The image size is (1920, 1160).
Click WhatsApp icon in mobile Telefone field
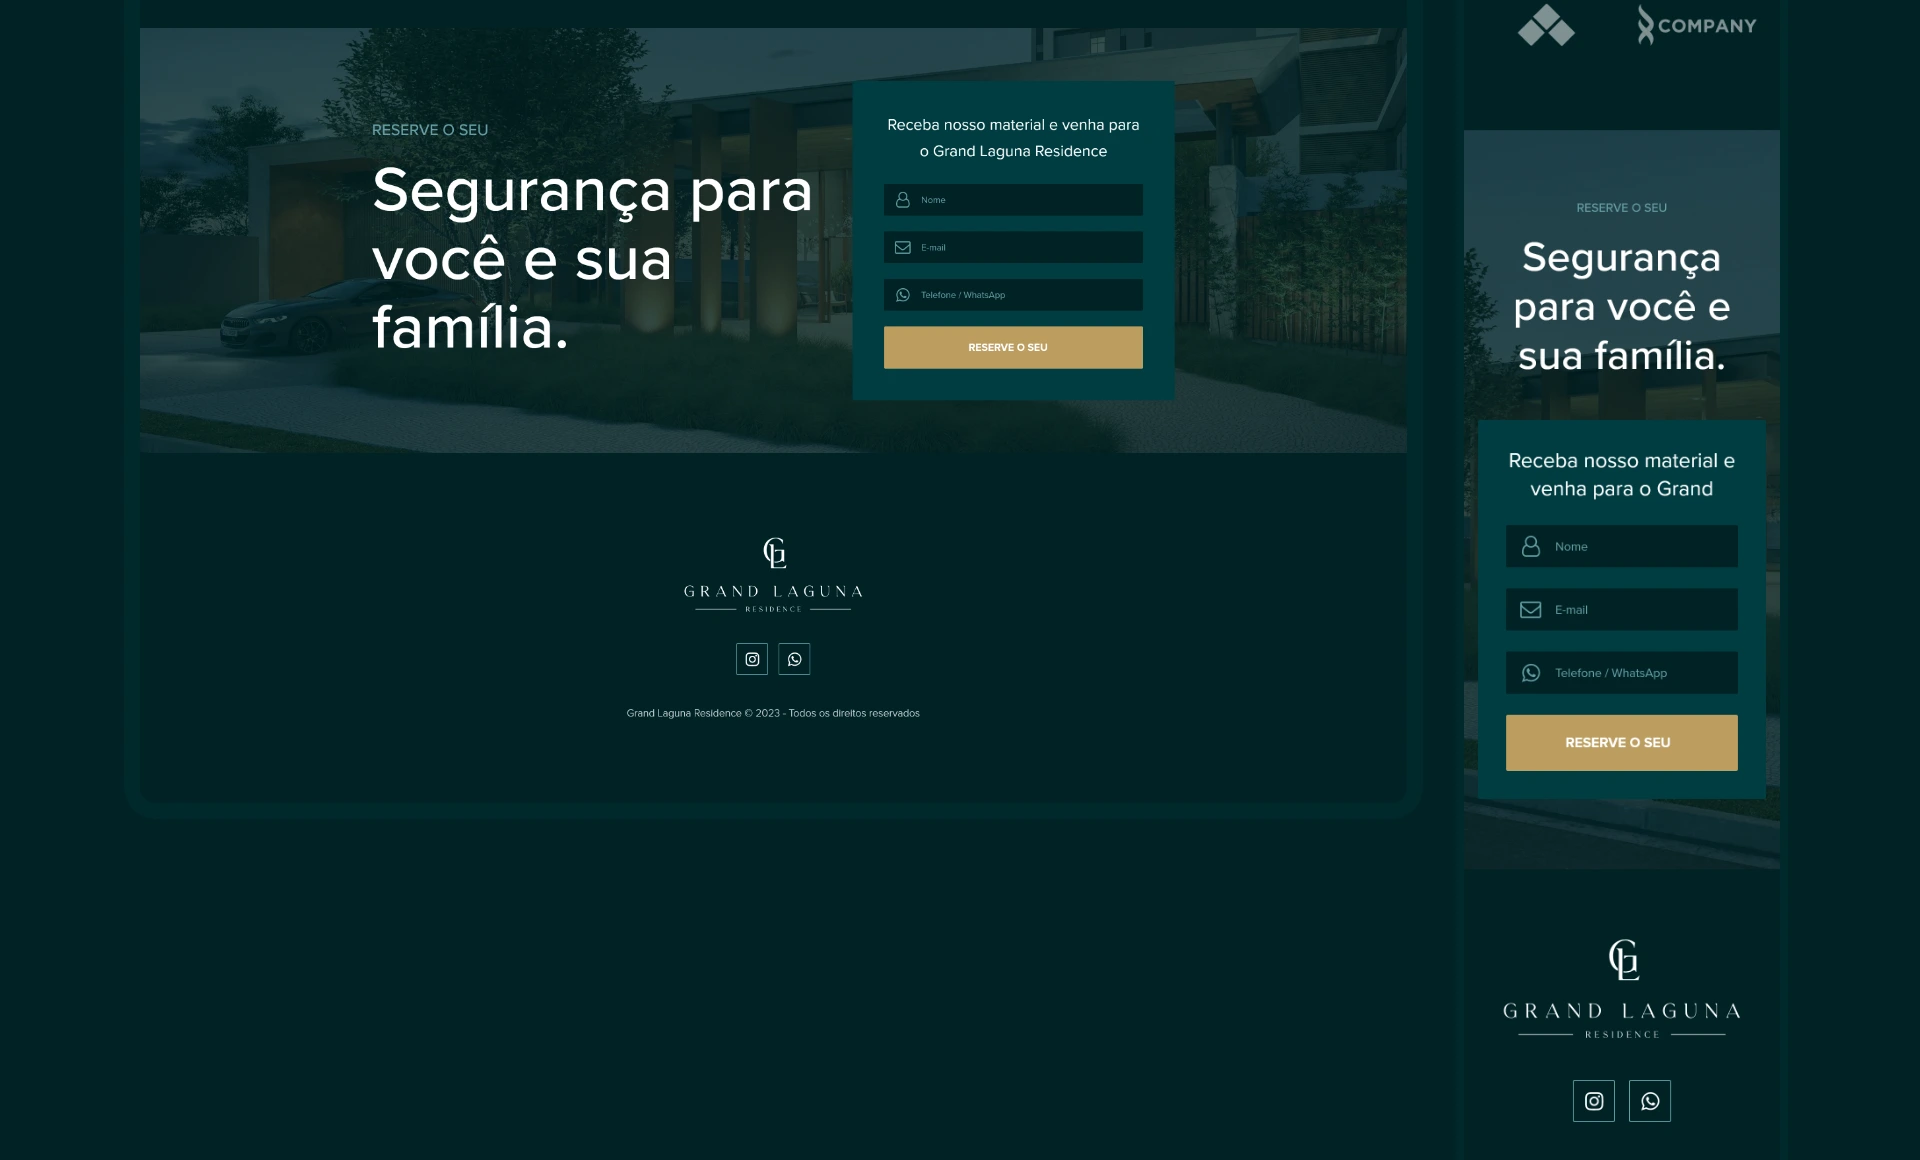(1531, 673)
